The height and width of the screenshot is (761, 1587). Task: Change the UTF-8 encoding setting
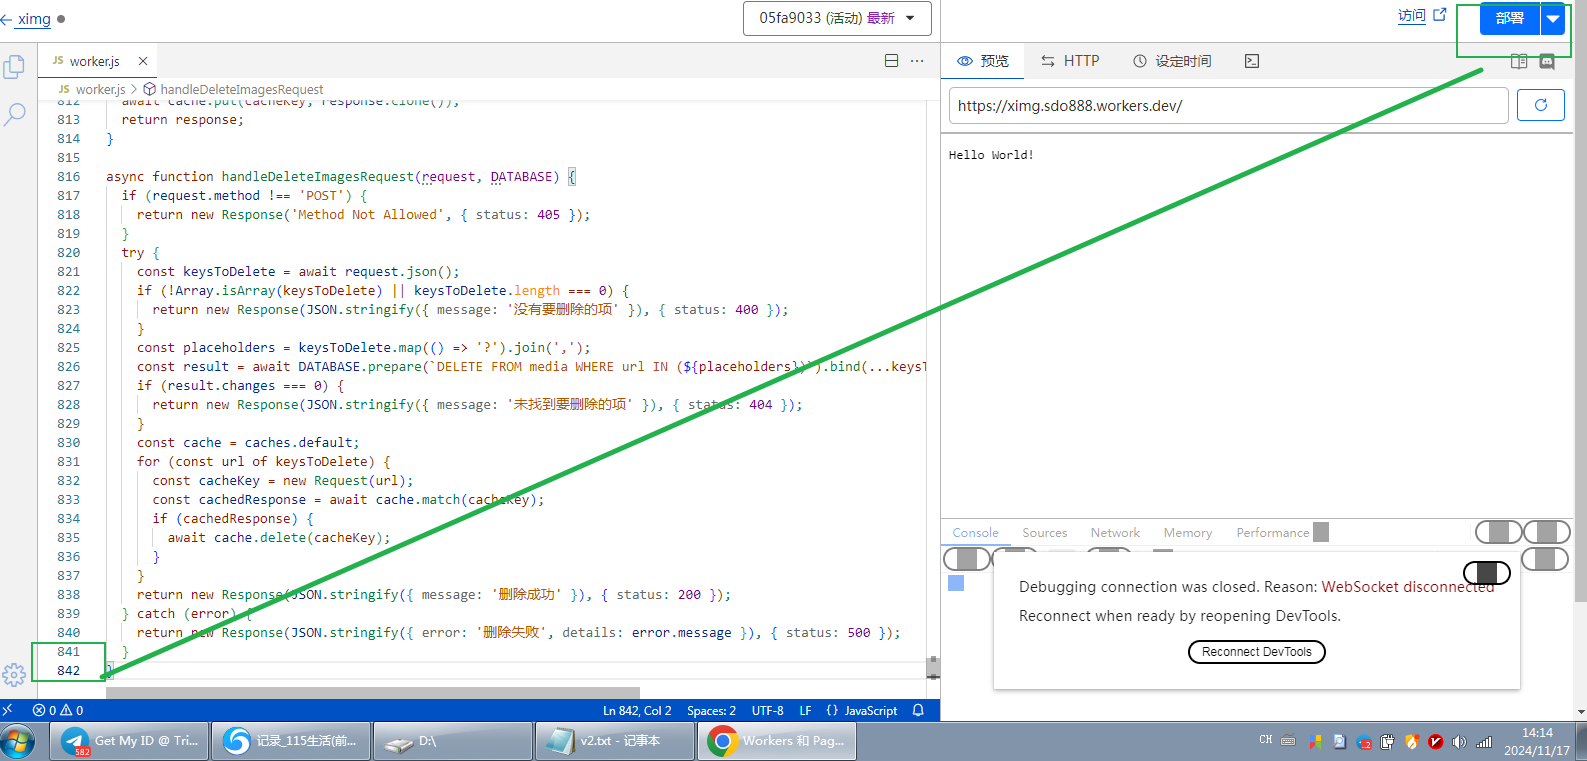coord(767,710)
